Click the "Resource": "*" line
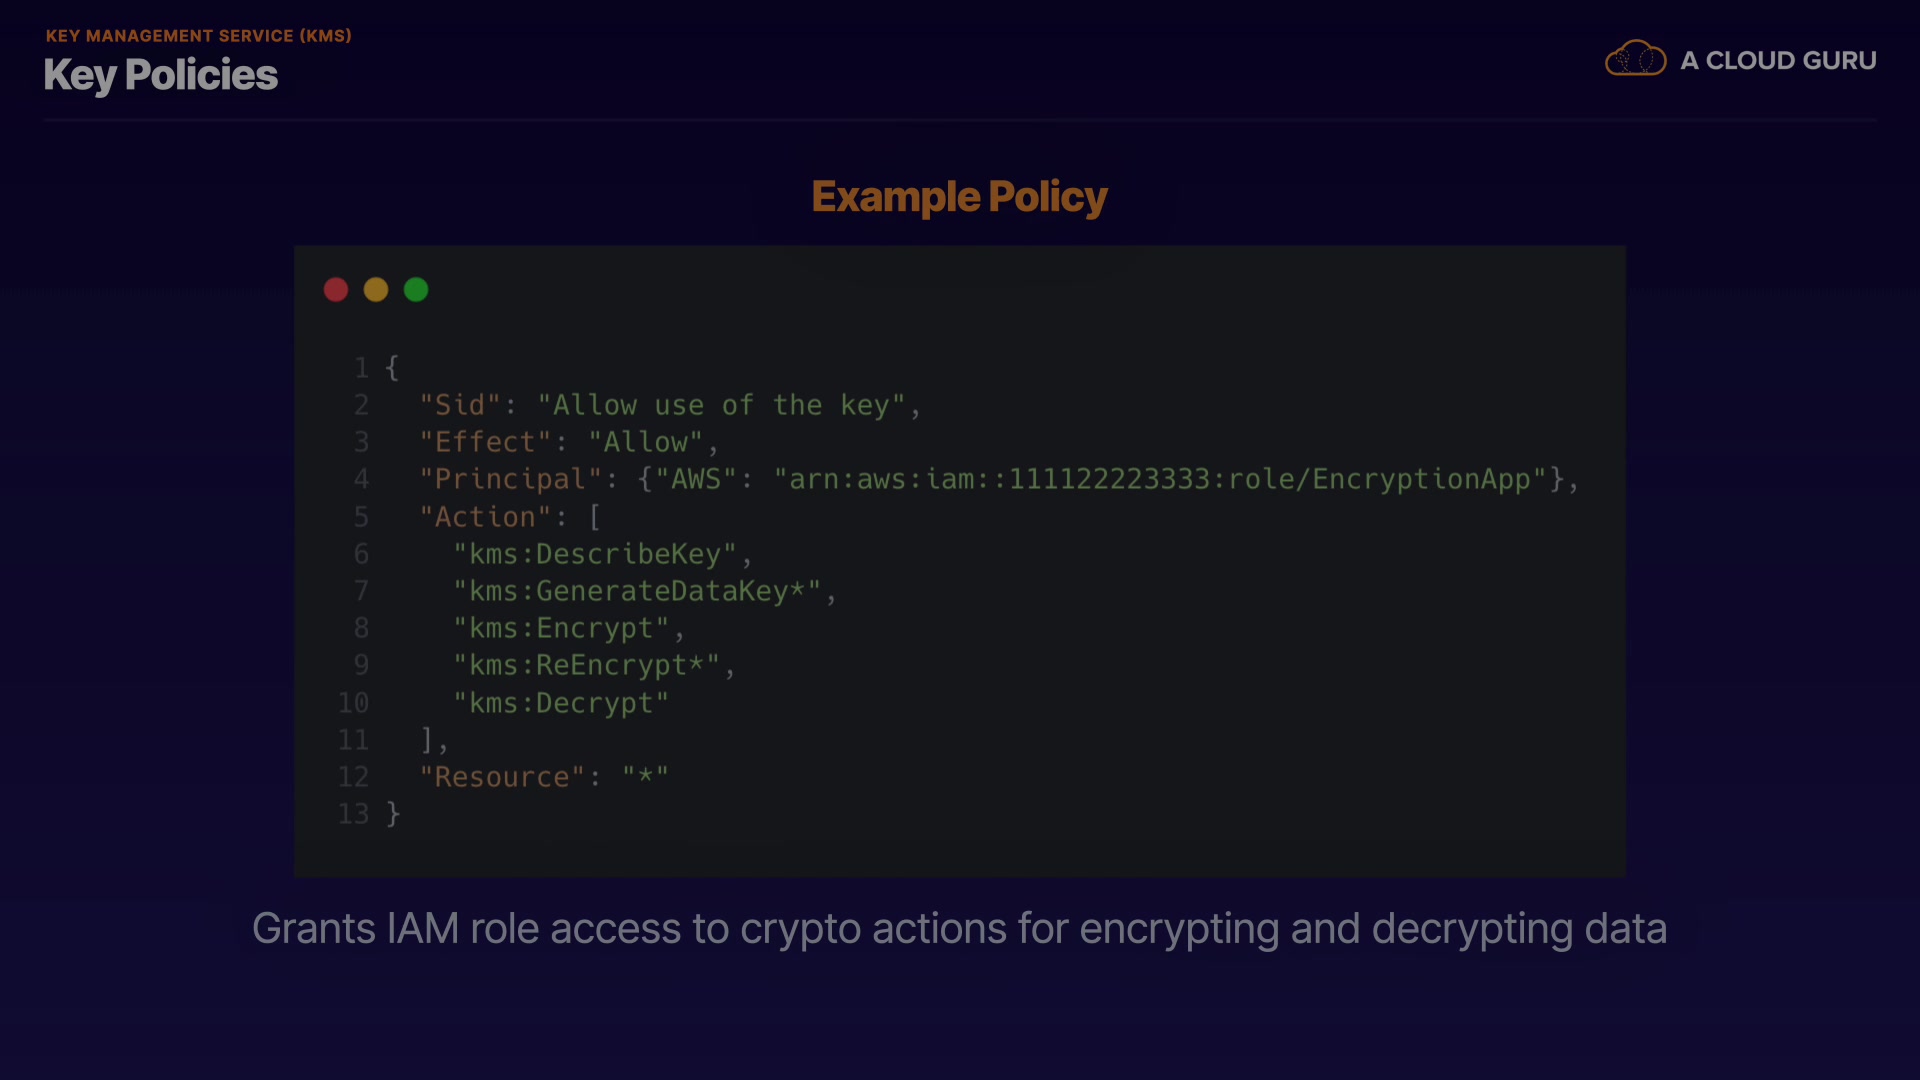The image size is (1920, 1080). click(x=543, y=777)
